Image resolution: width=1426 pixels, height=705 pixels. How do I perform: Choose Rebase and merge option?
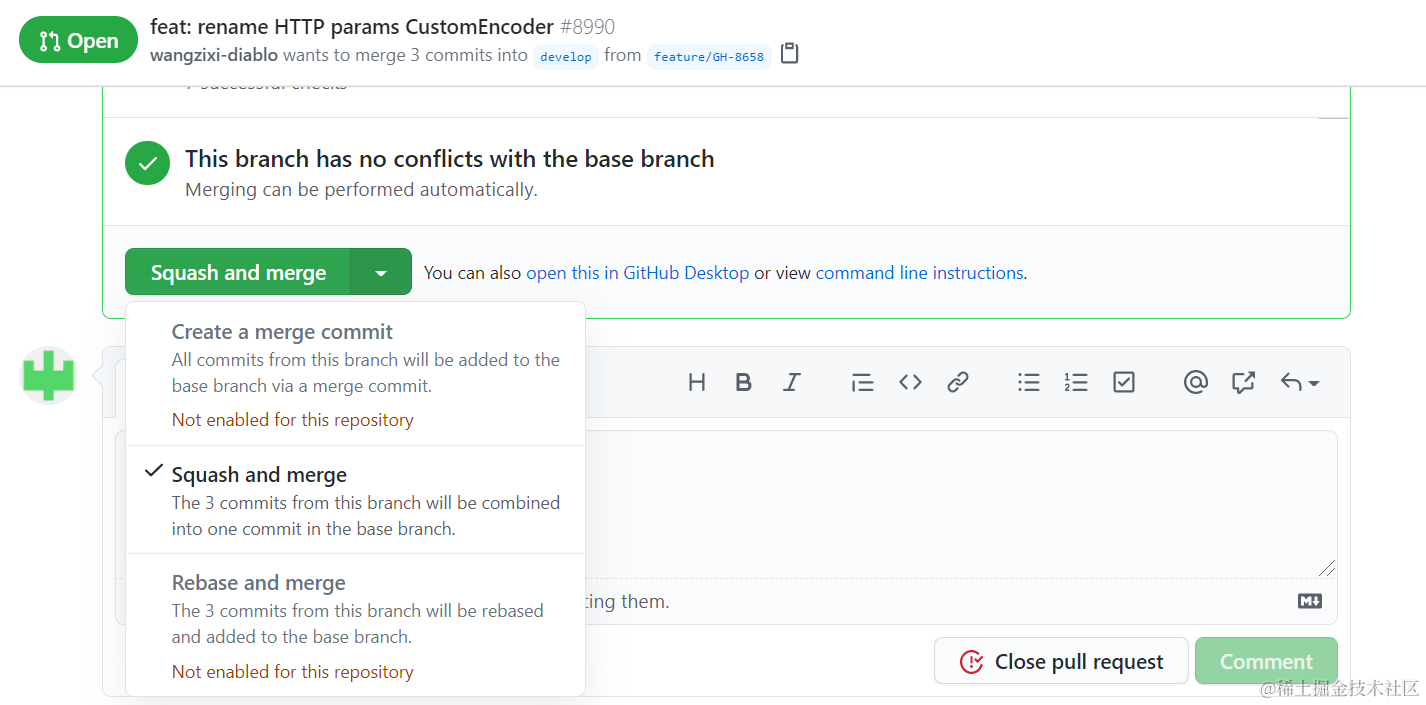tap(355, 626)
